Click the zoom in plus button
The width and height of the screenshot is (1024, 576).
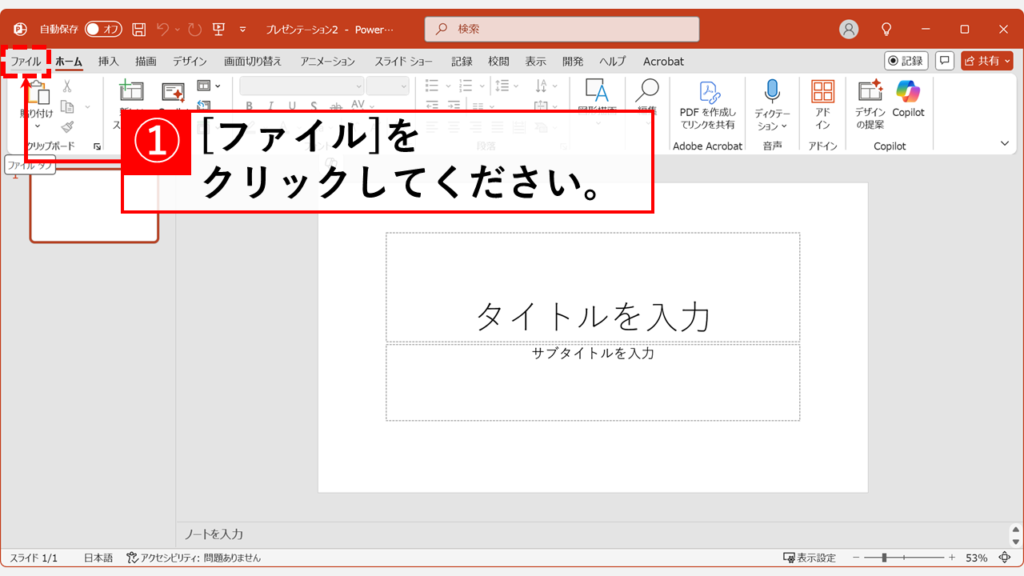tap(952, 558)
